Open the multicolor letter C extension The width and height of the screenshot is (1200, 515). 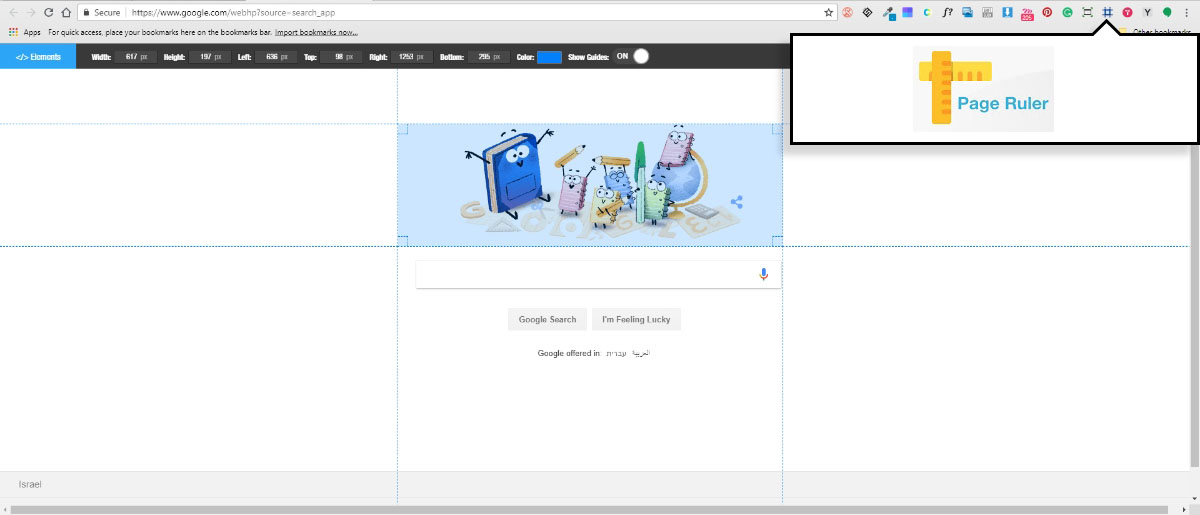(x=927, y=13)
